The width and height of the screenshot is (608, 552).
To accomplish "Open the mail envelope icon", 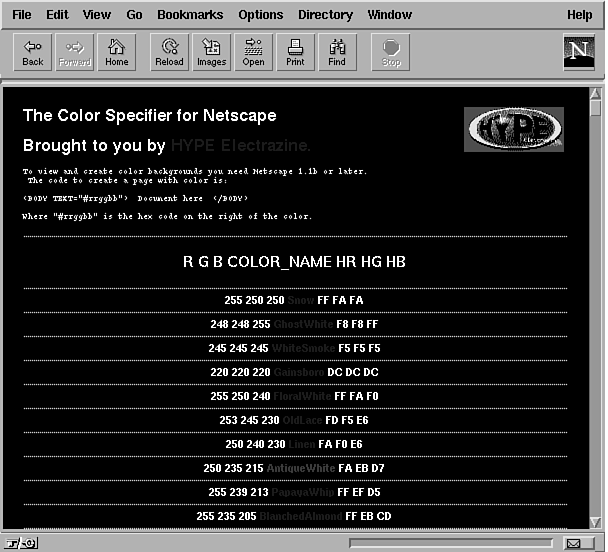I will pyautogui.click(x=573, y=543).
